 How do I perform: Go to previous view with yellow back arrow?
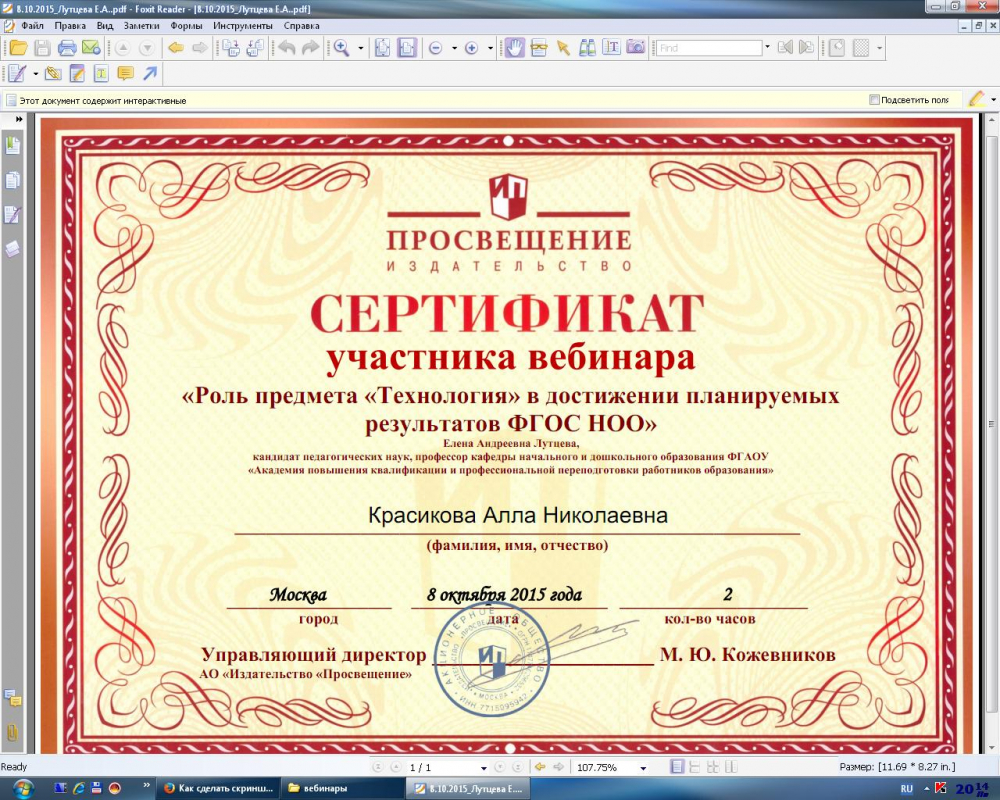coord(176,48)
